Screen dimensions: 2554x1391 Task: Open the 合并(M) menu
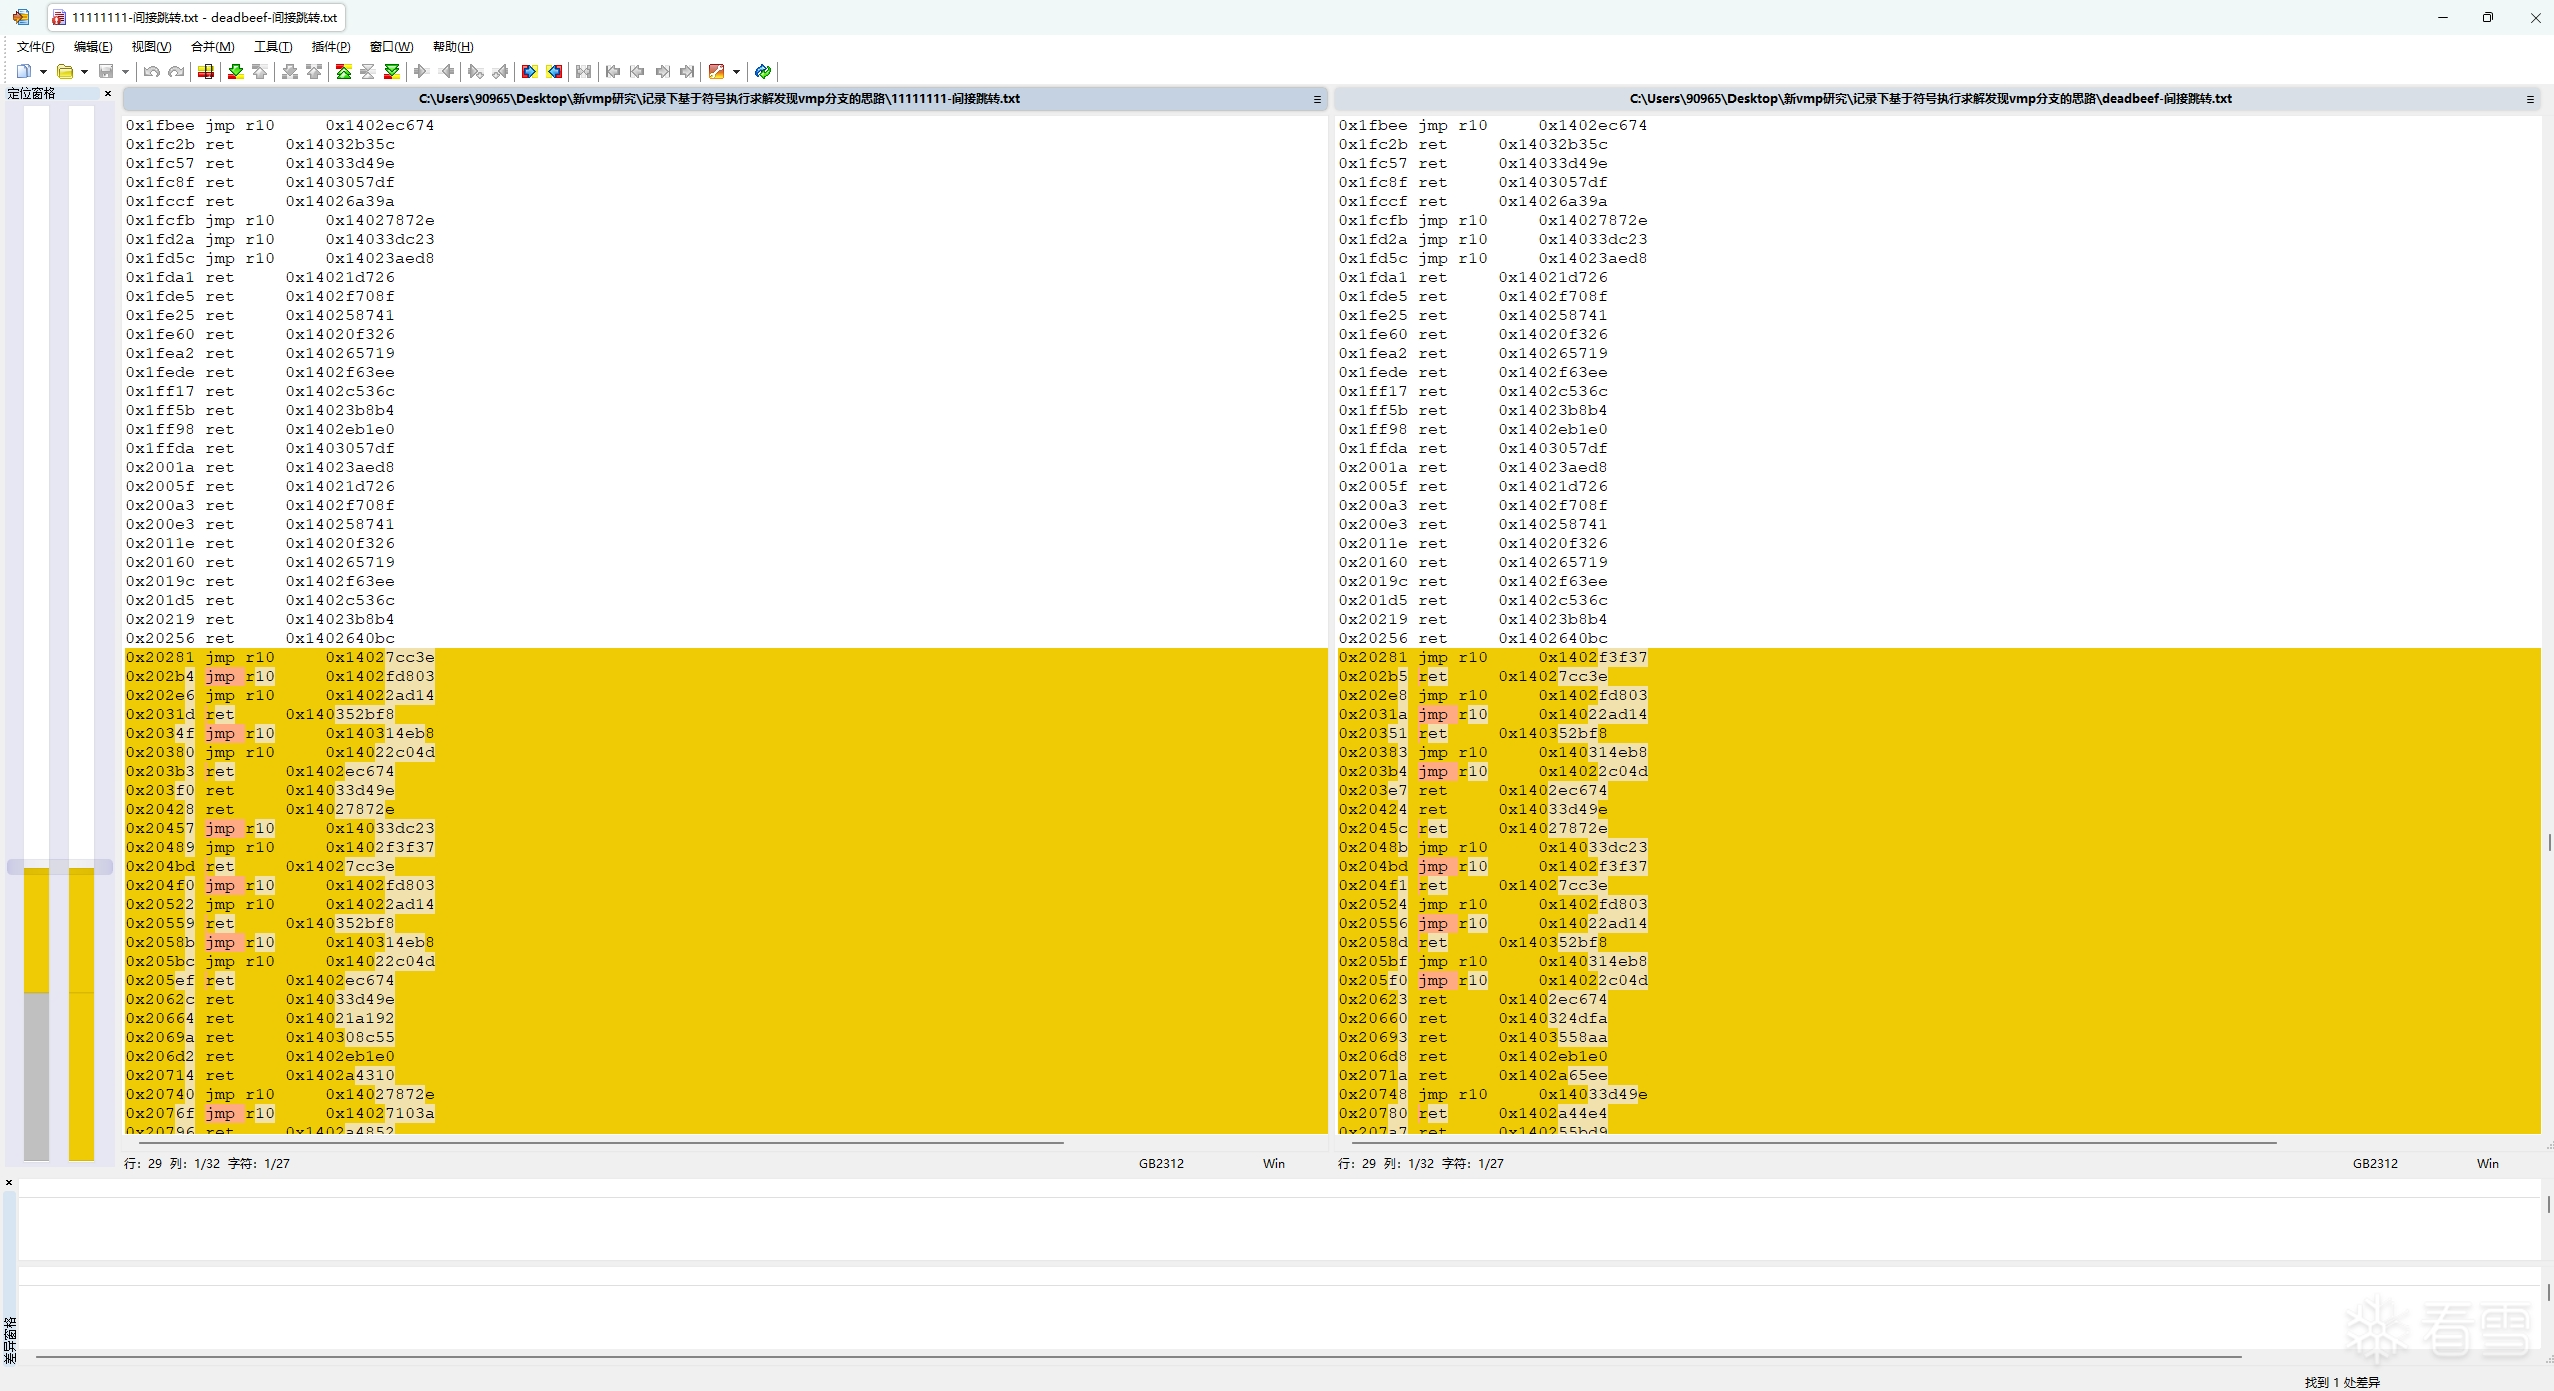[212, 47]
